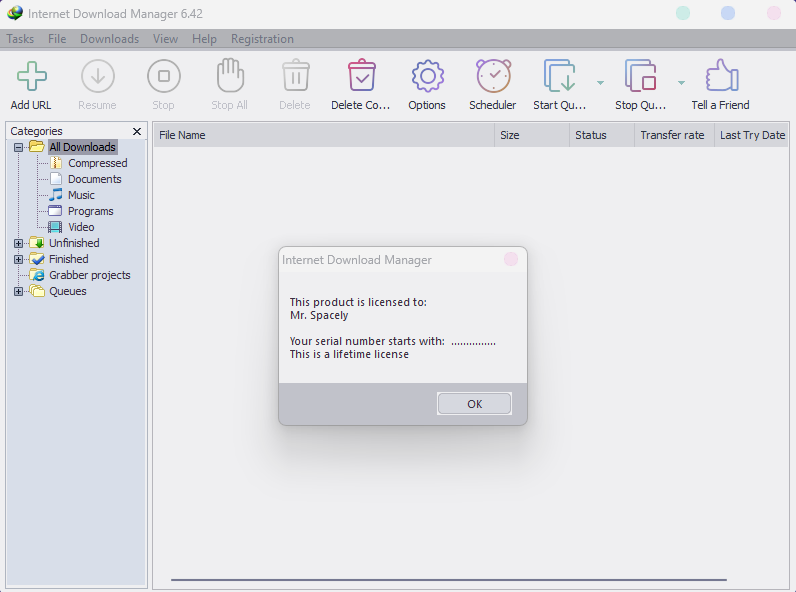The image size is (796, 592).
Task: Open the Help menu
Action: pyautogui.click(x=204, y=39)
